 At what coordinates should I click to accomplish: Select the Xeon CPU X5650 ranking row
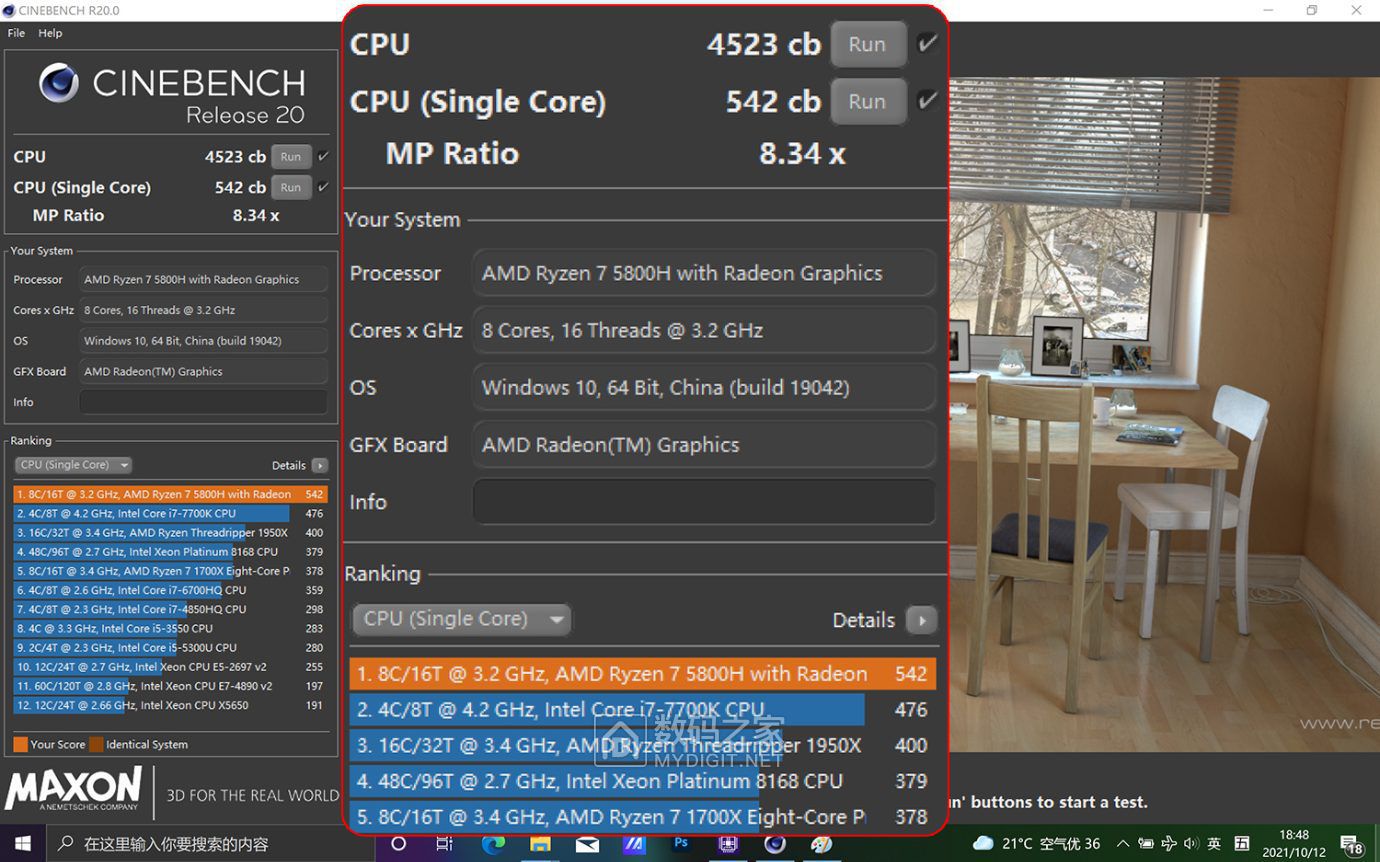tap(170, 705)
